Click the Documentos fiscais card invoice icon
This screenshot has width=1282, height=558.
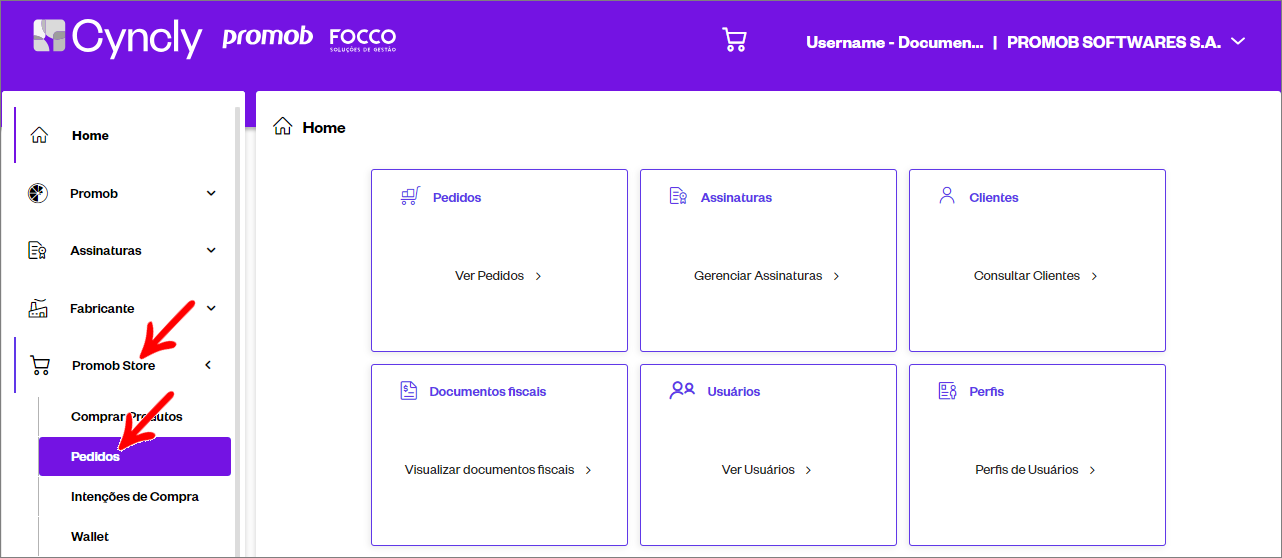coord(408,390)
